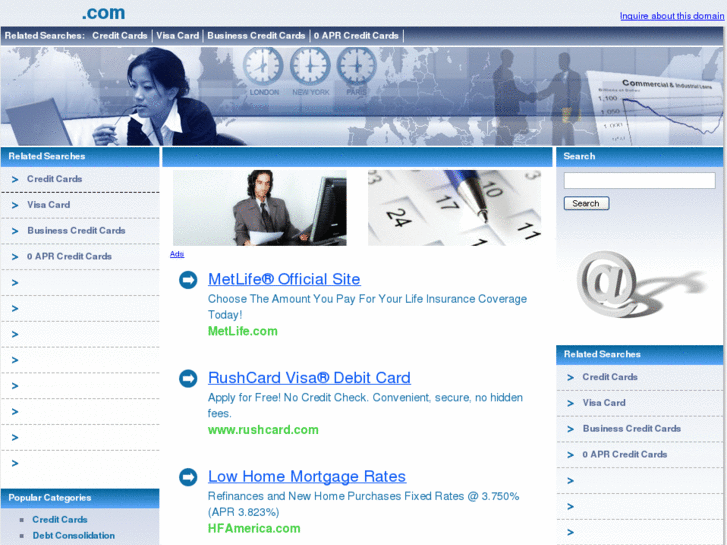Viewport: 727px width, 545px height.
Task: Visit the HFAmerica.com green URL
Action: (254, 528)
